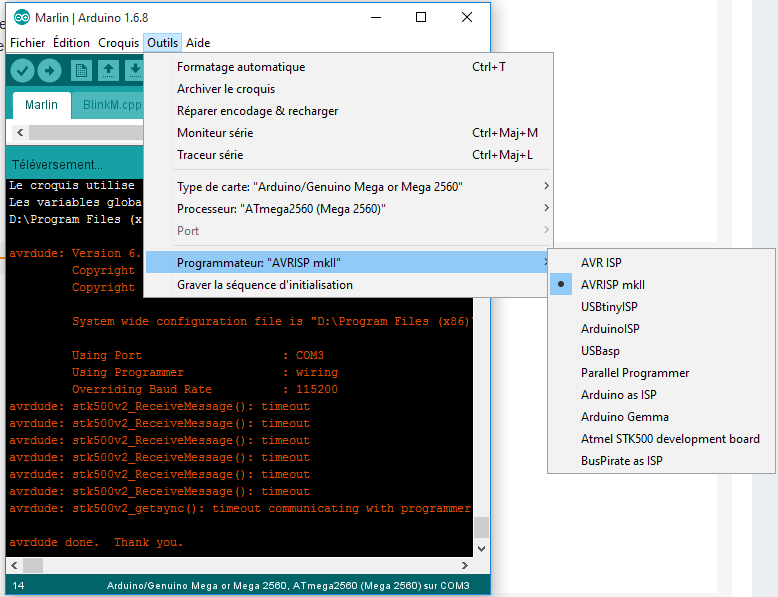The image size is (778, 597).
Task: Switch to the Marlin tab
Action: (x=42, y=105)
